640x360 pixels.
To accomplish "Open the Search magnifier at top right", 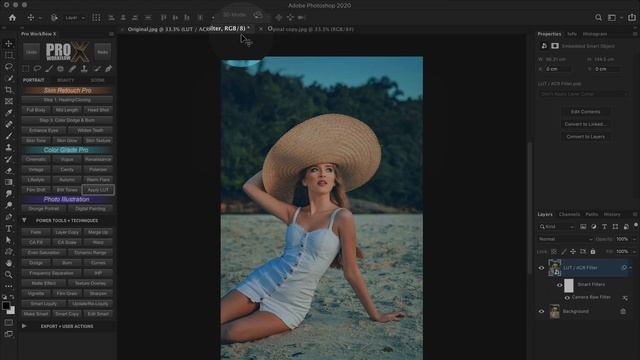I will pyautogui.click(x=598, y=18).
